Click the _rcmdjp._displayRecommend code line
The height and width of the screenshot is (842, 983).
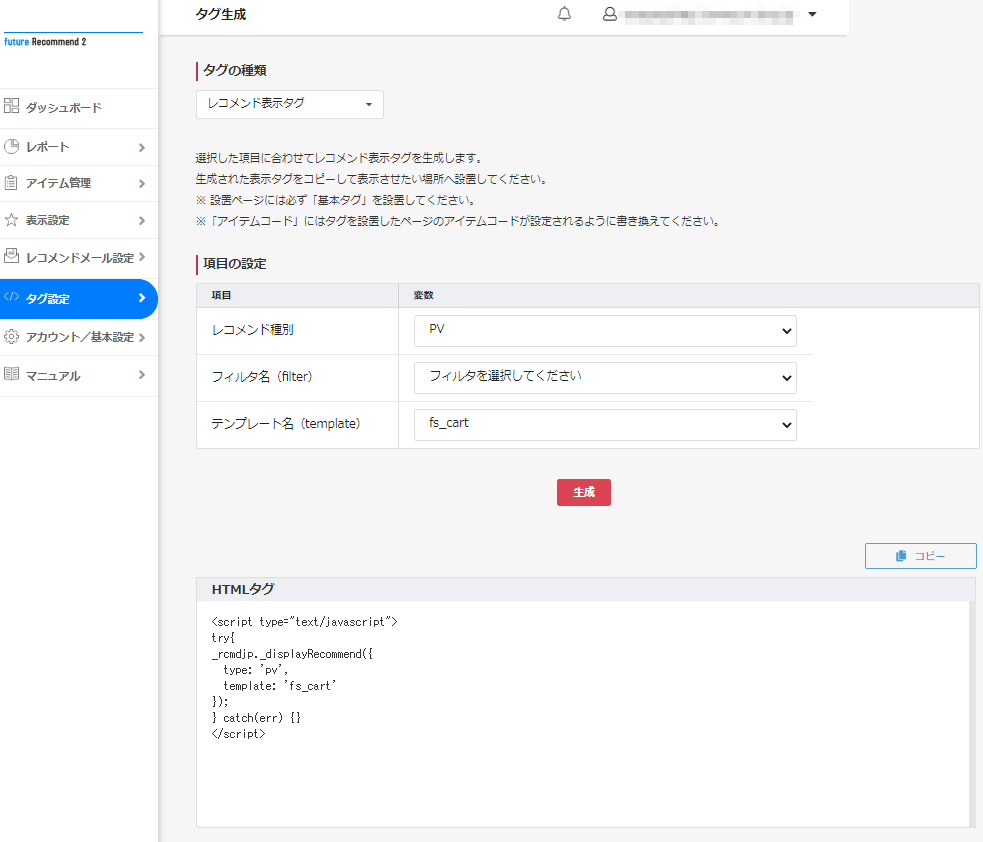coord(292,654)
